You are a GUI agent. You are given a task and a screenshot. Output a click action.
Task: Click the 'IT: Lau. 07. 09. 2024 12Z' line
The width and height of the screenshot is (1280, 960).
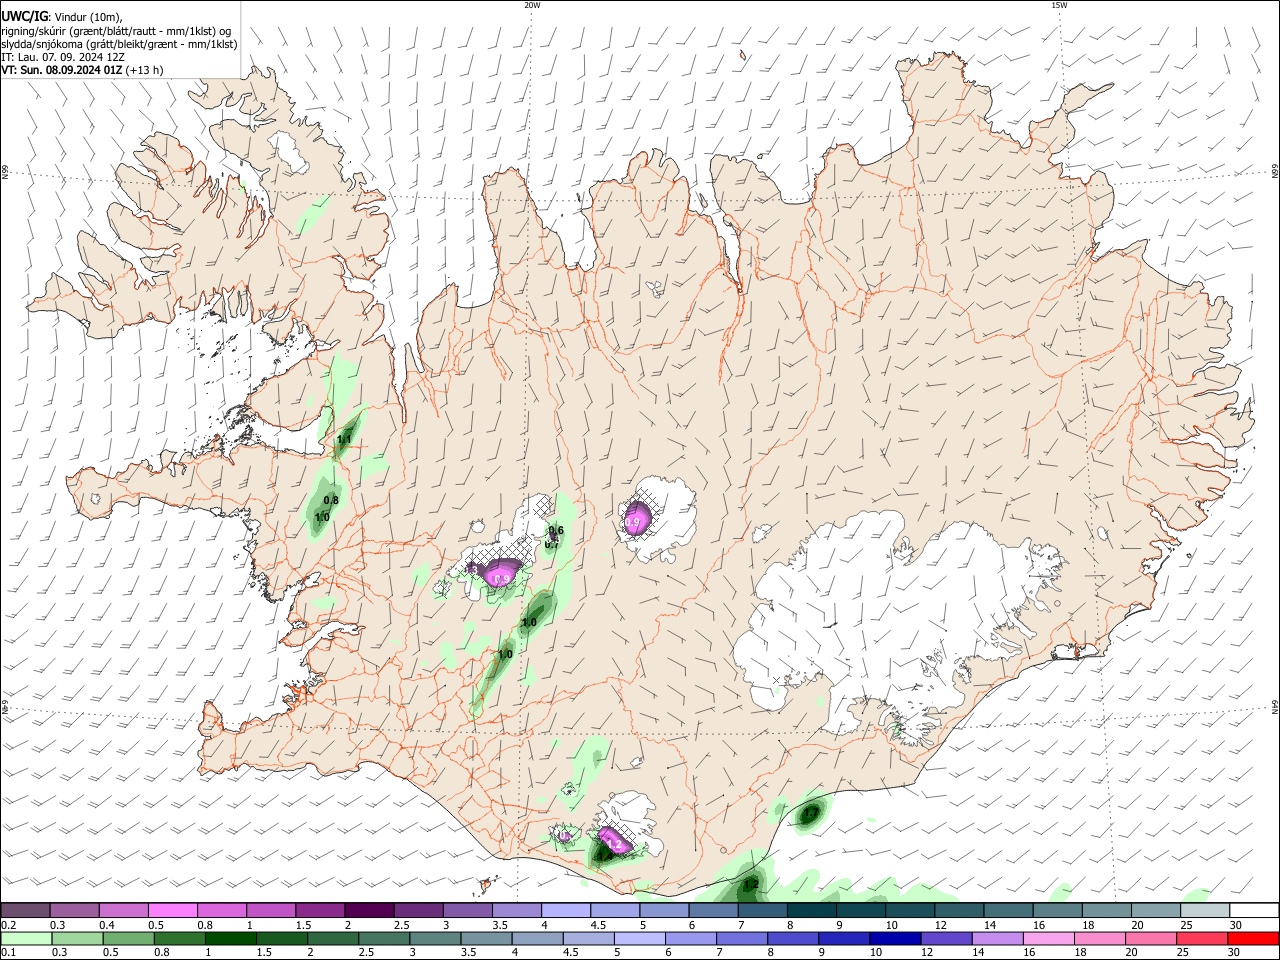(63, 57)
